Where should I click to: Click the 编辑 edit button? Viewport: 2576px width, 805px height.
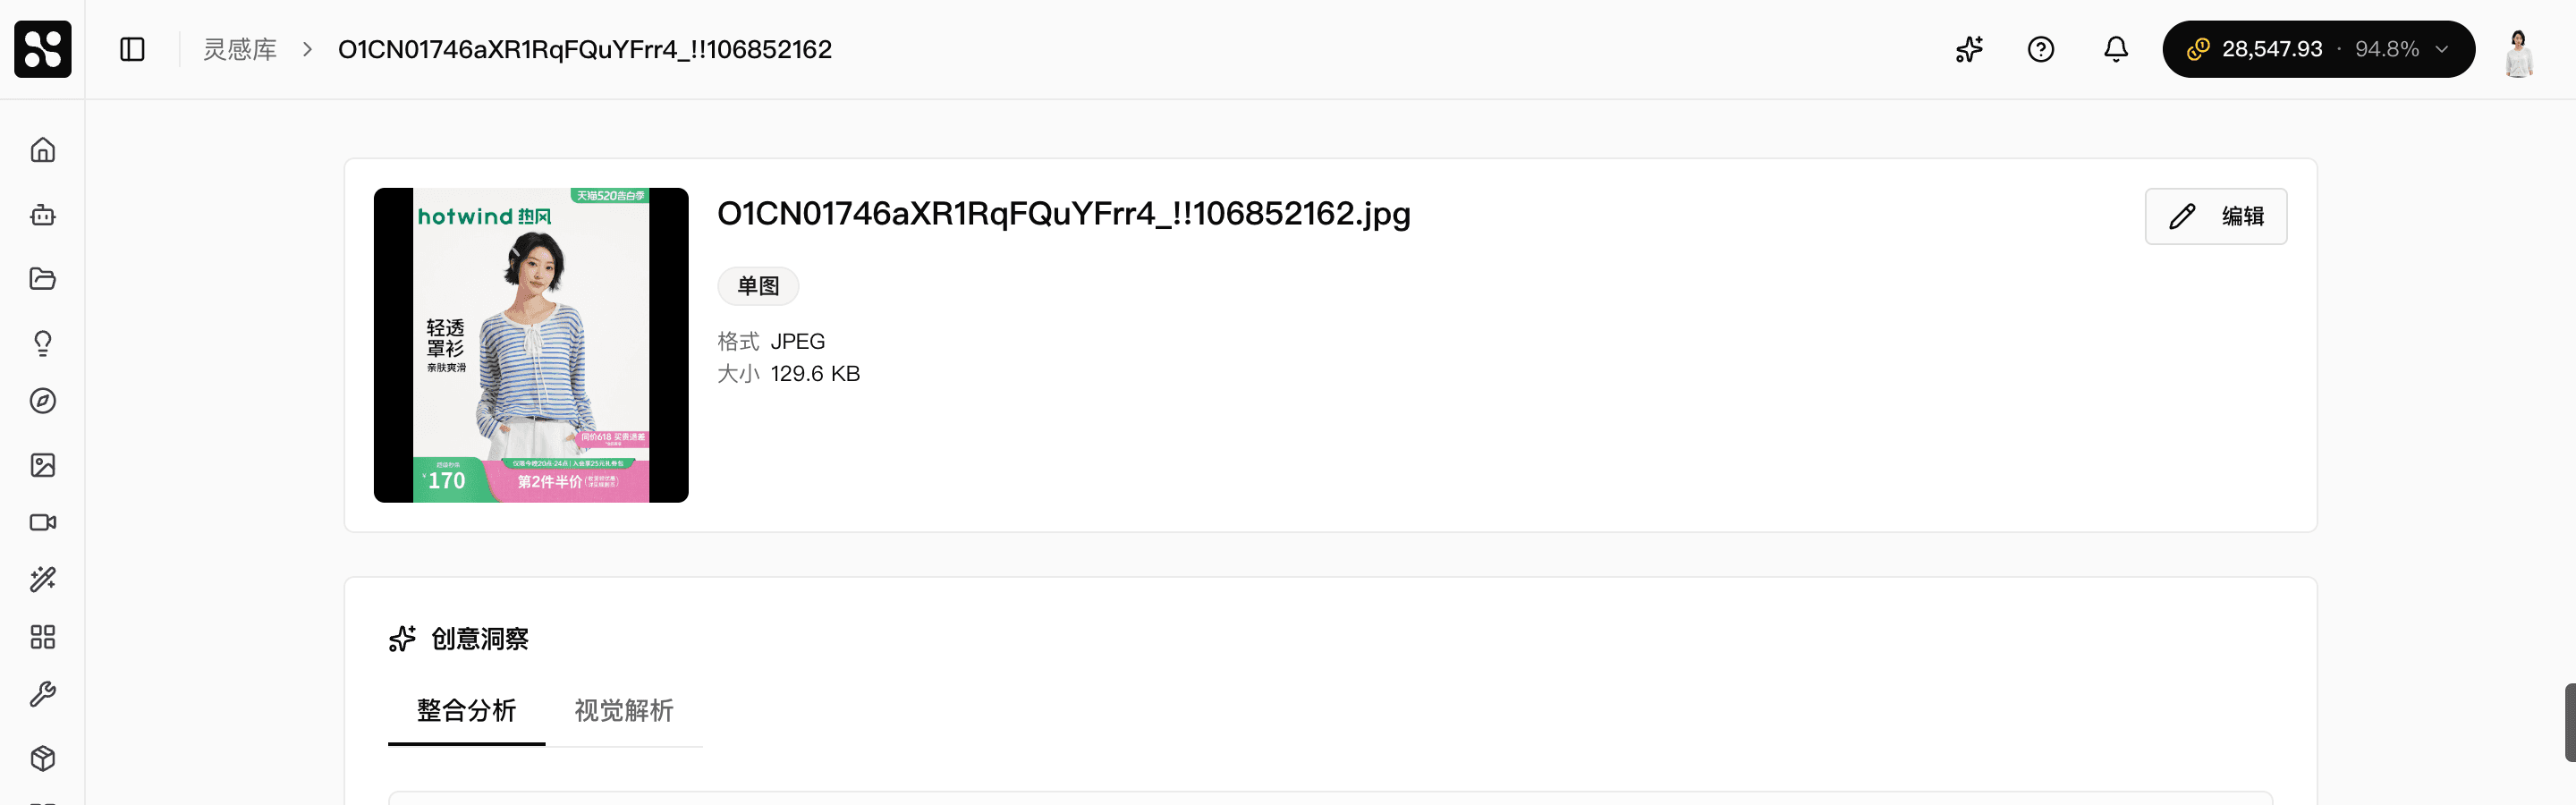click(2215, 216)
